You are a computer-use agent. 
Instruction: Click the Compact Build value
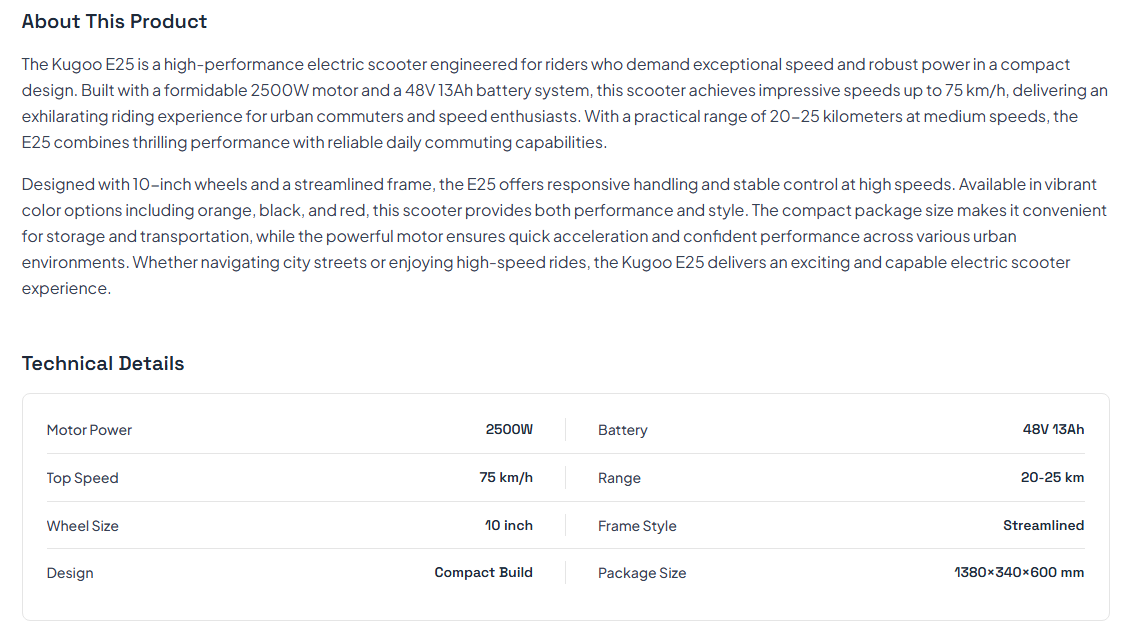coord(483,572)
